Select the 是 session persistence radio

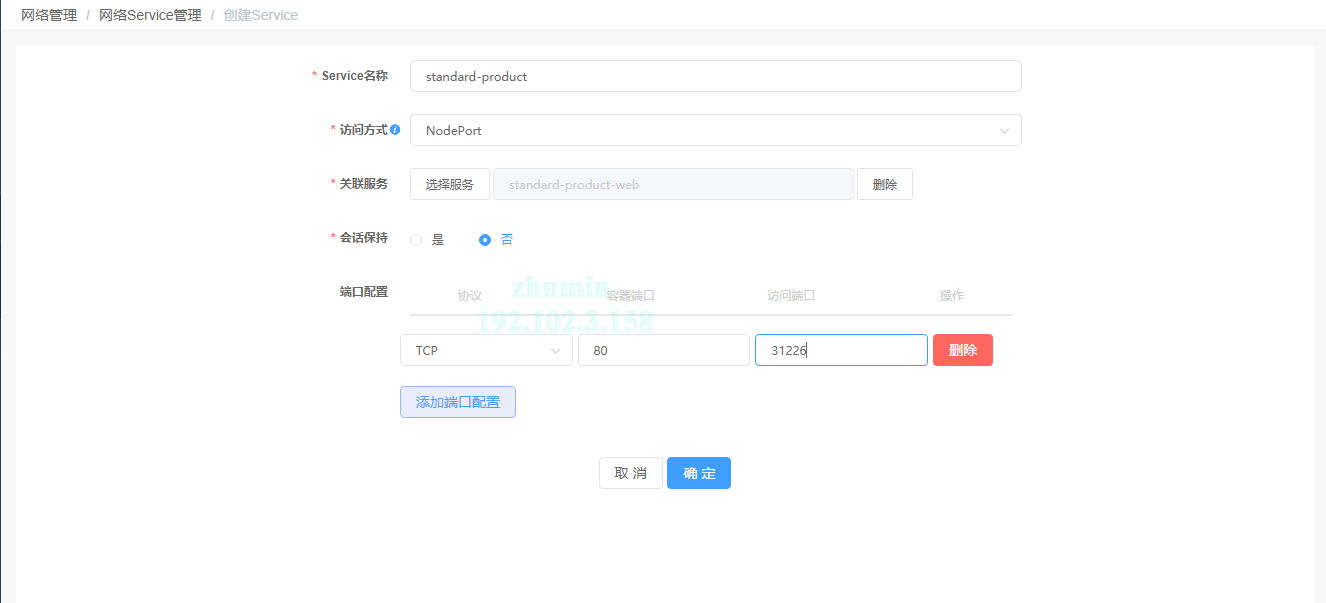point(417,240)
